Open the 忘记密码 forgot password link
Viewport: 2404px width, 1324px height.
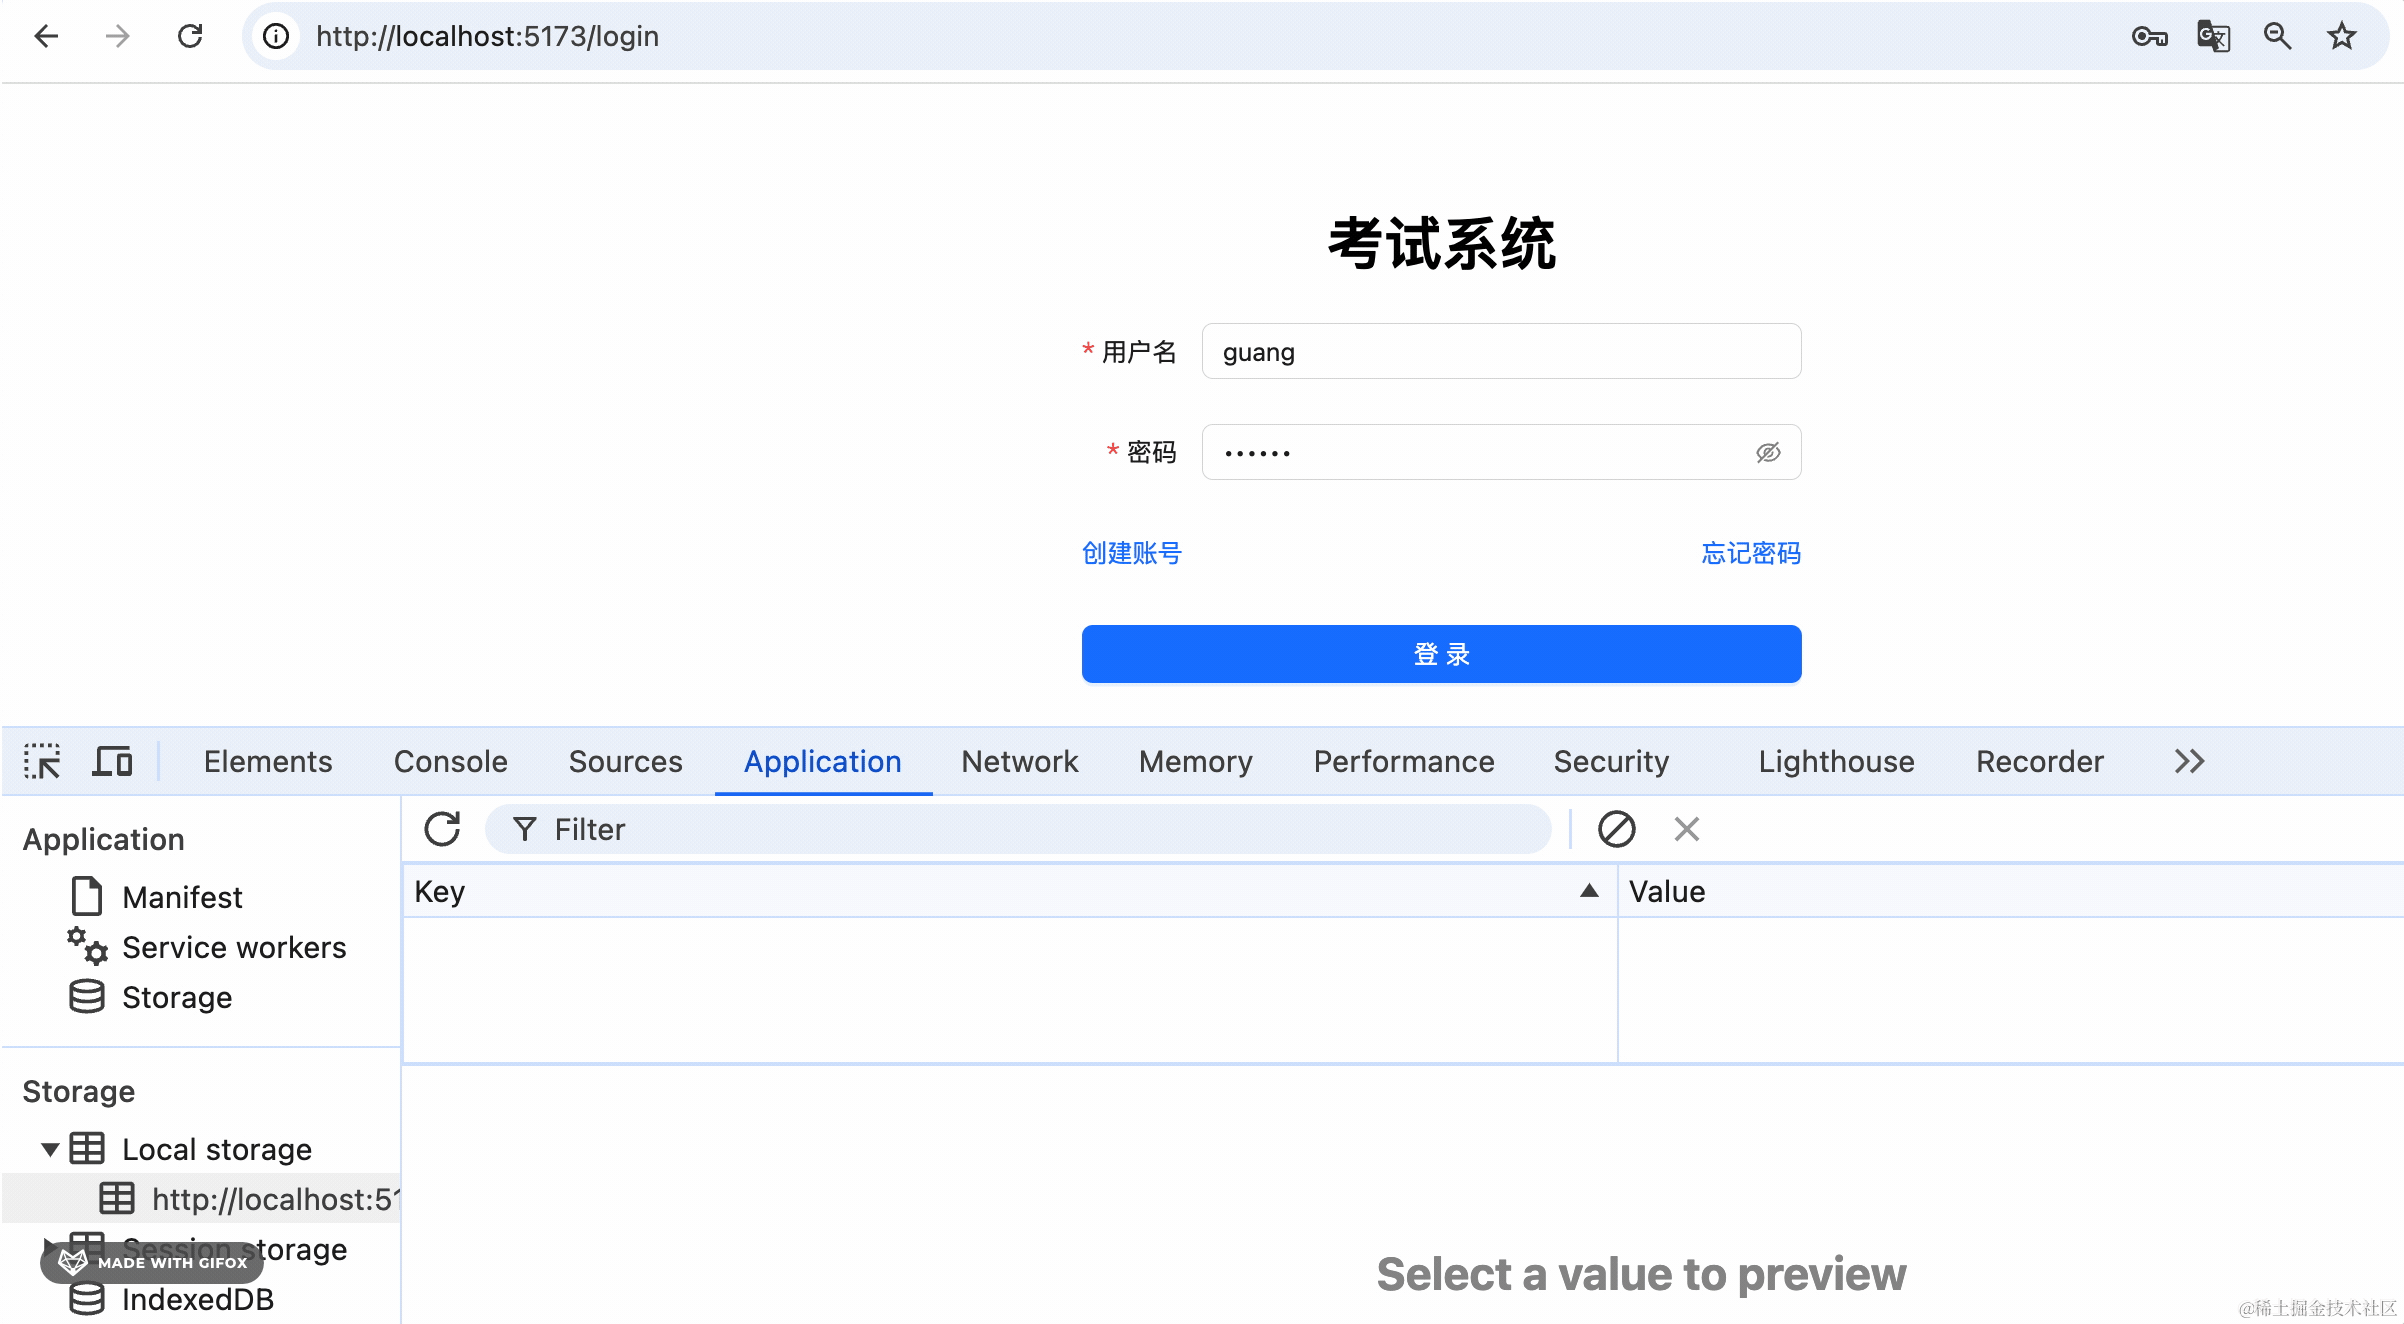(1750, 553)
